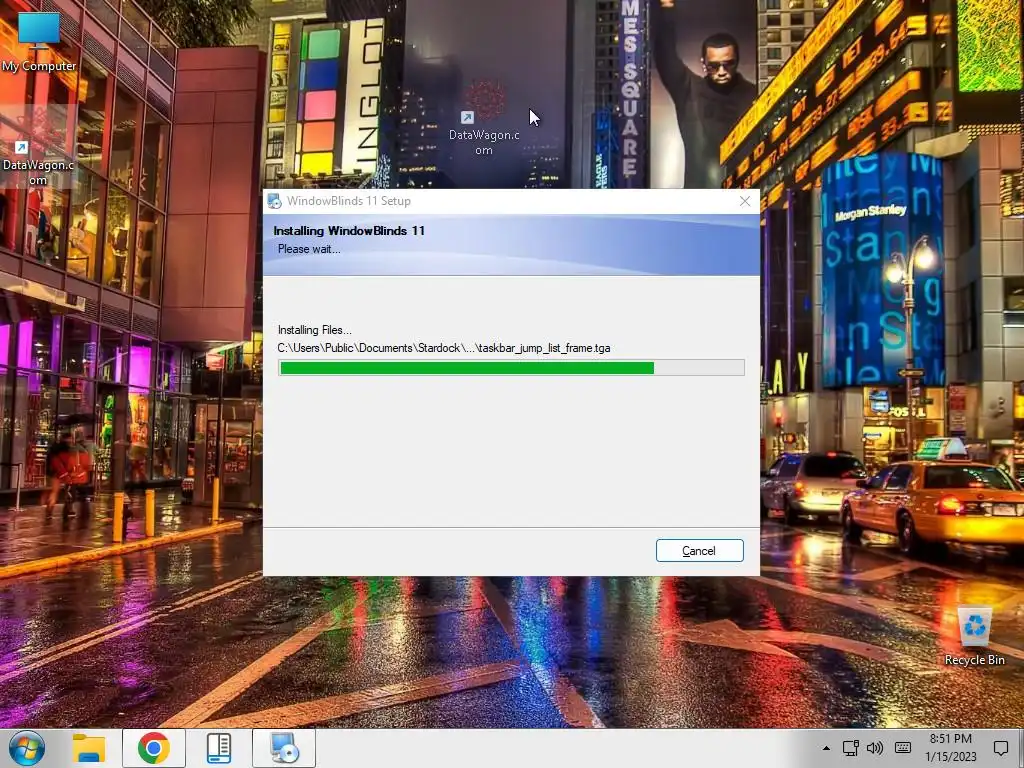
Task: Switch to the WindowBlinds setup taskbar icon
Action: [284, 748]
